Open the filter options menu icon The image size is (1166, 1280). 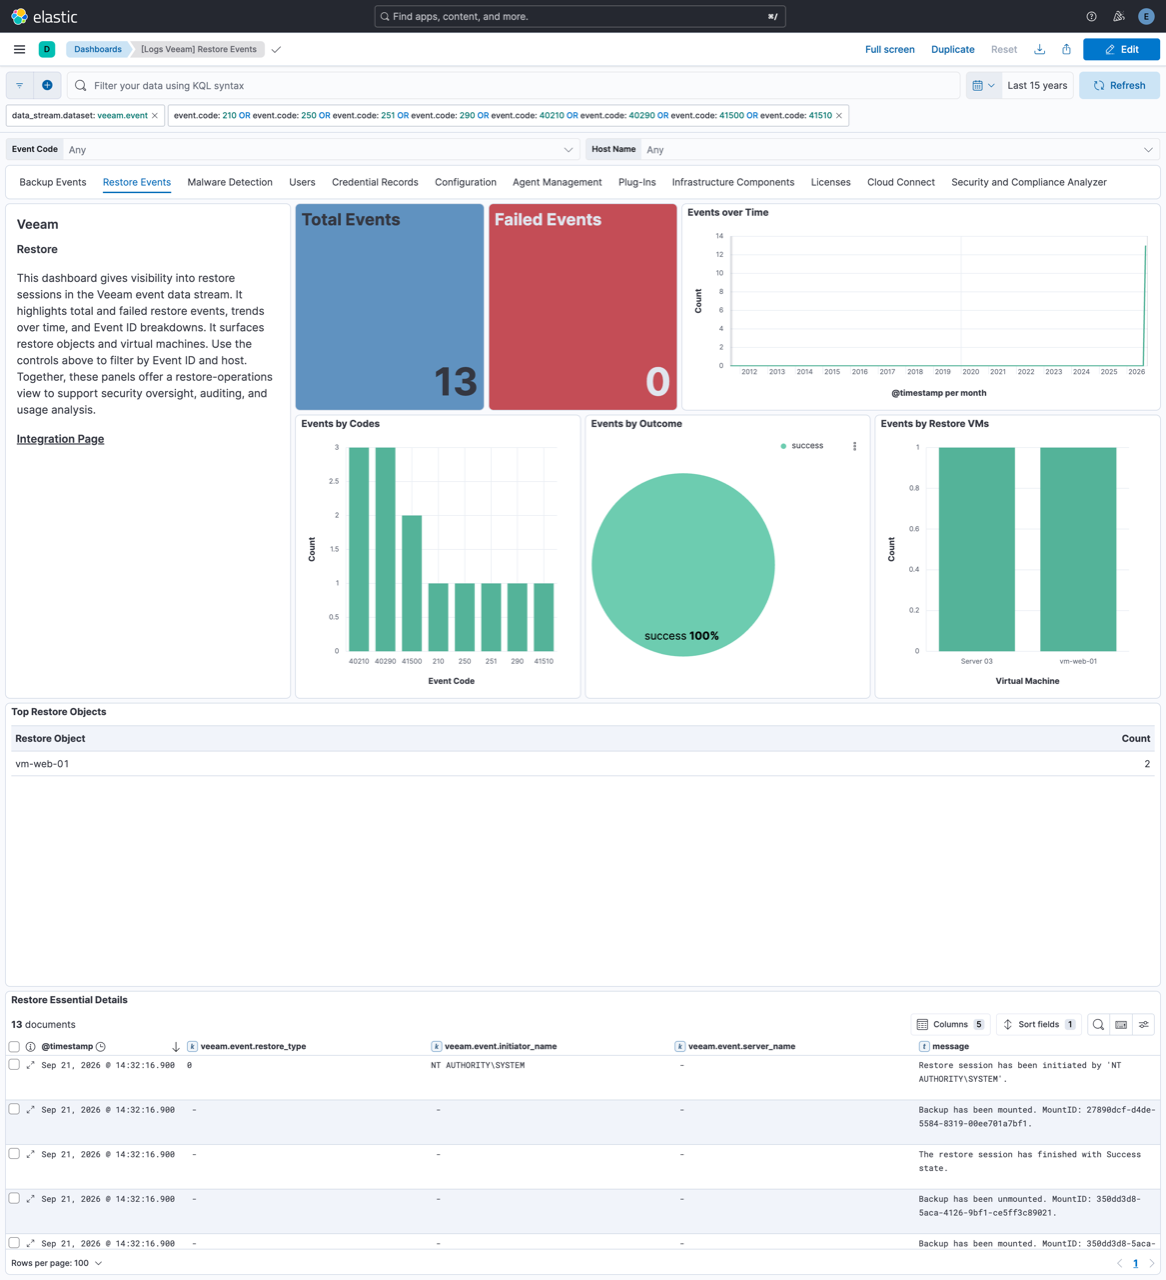pyautogui.click(x=20, y=85)
